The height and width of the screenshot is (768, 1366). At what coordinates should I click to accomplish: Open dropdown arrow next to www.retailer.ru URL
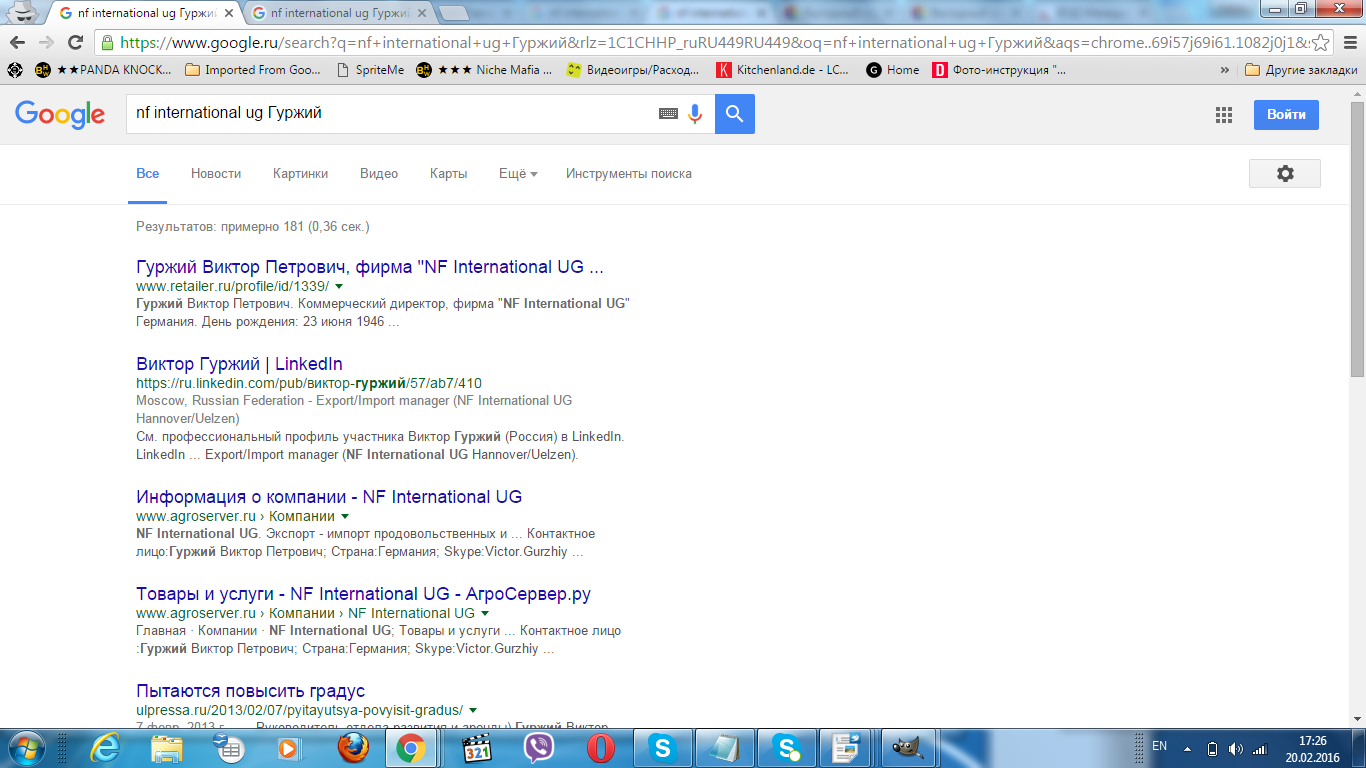(x=339, y=286)
